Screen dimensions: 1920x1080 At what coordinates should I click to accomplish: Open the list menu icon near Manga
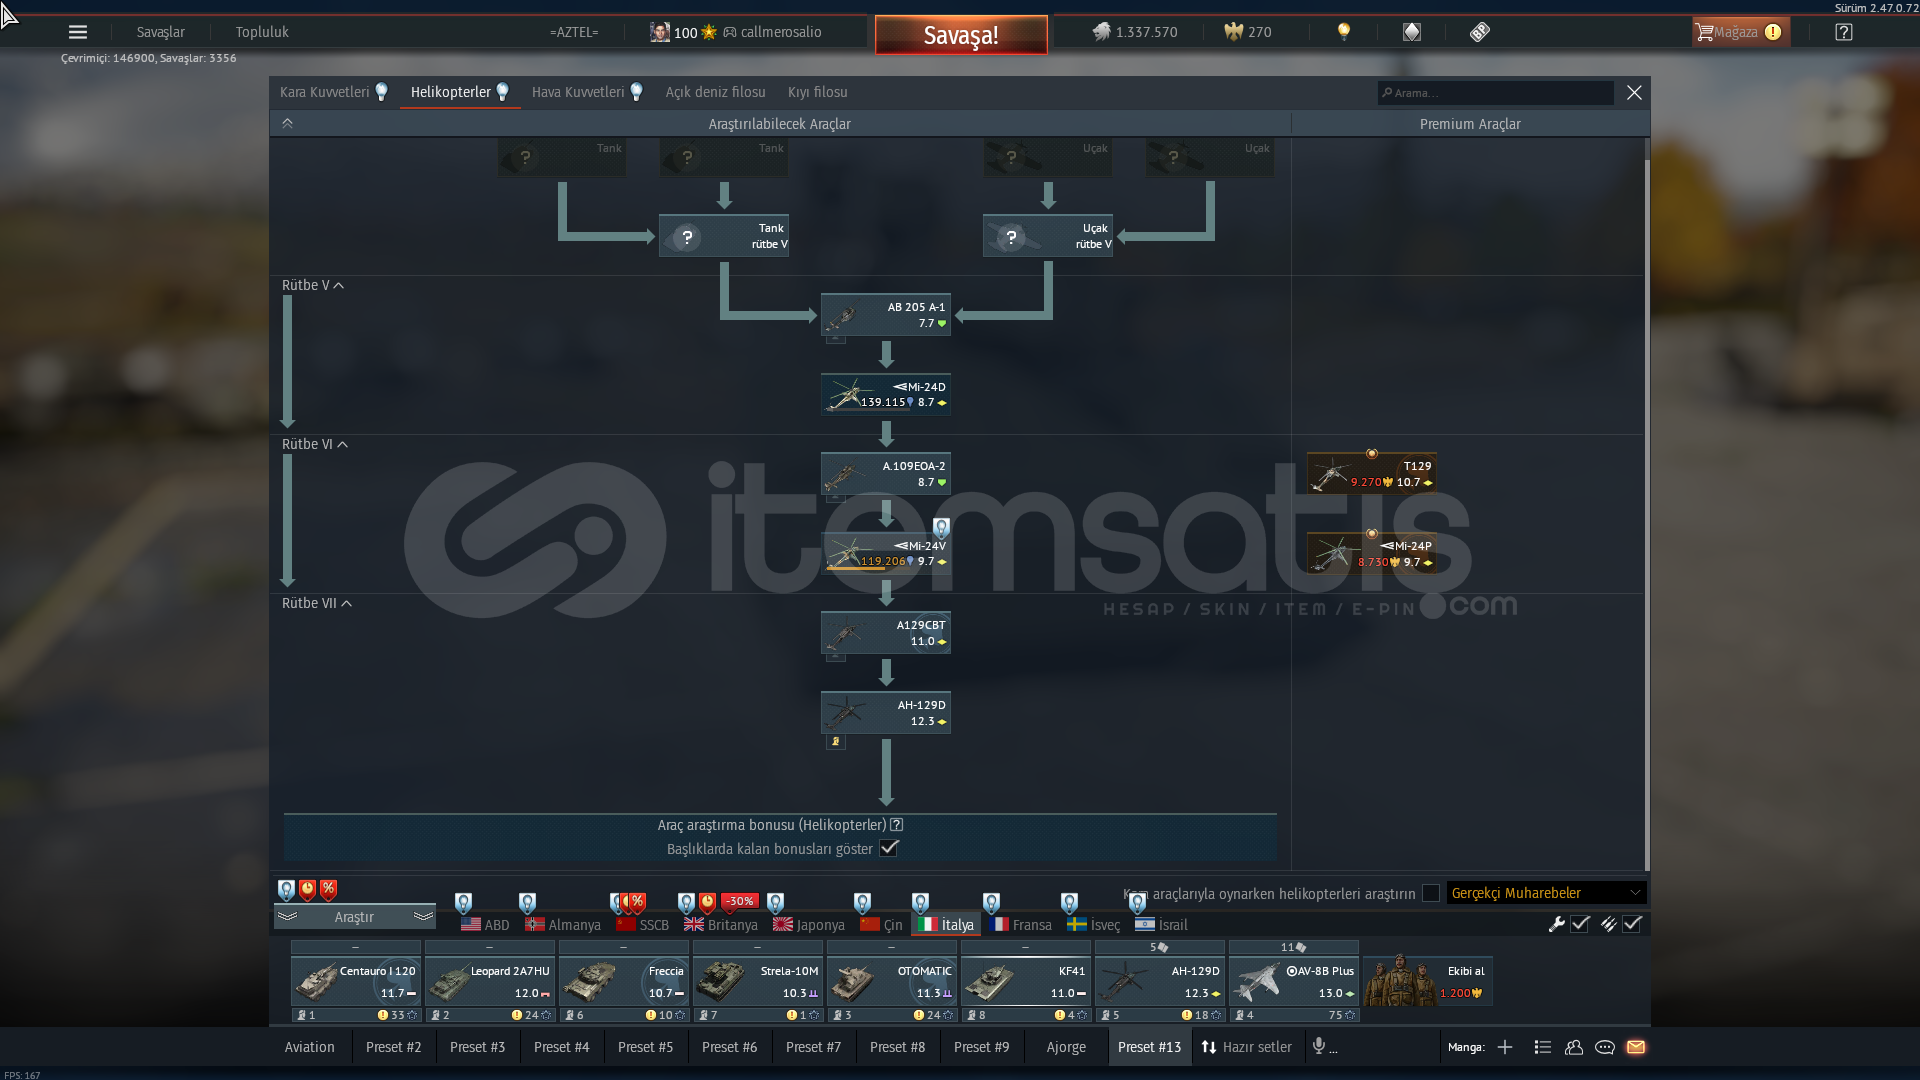[x=1543, y=1047]
